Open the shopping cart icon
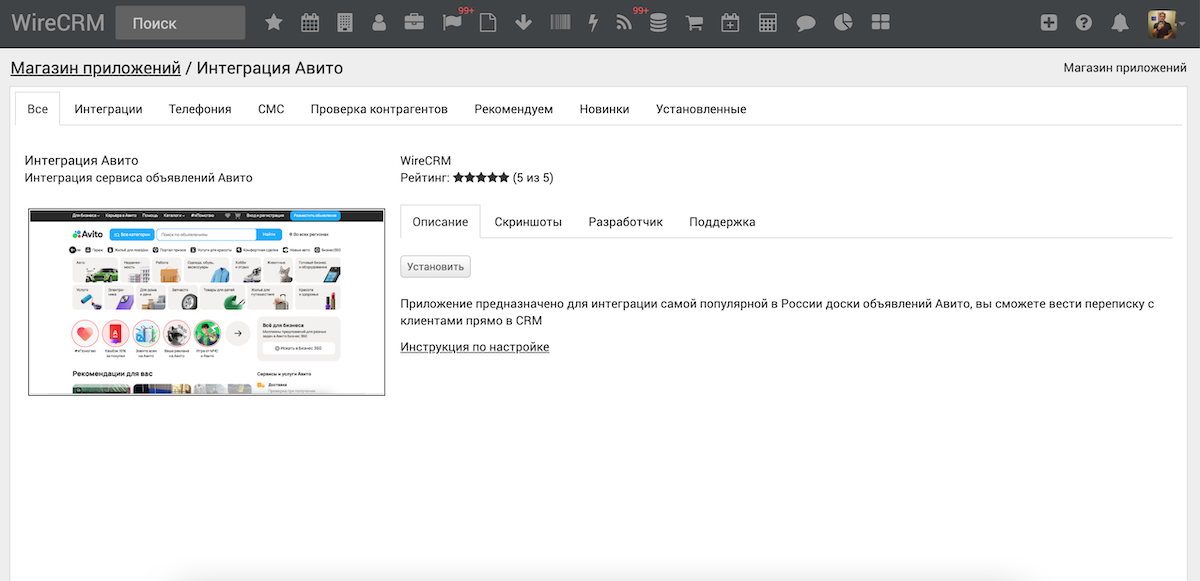The width and height of the screenshot is (1200, 581). pos(694,23)
